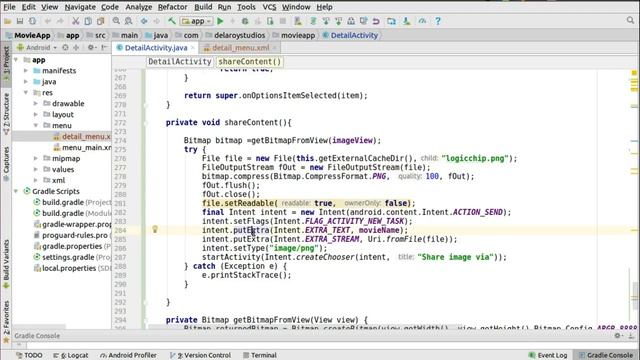Click the Copy toolbar icon

(88, 21)
